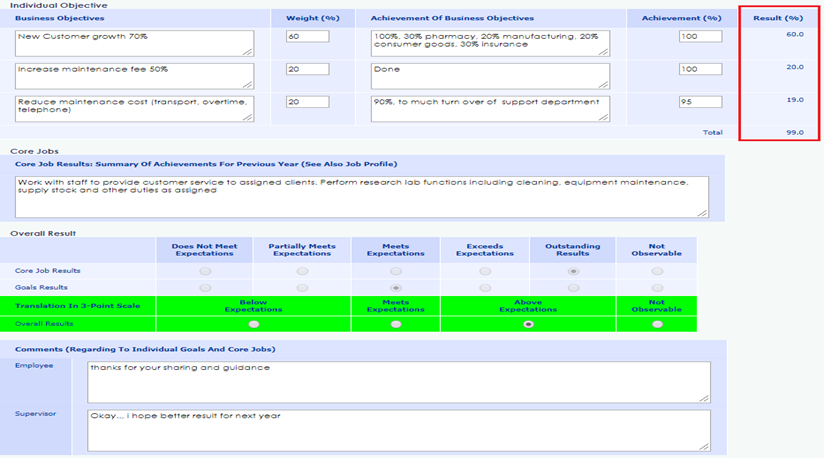The image size is (824, 458).
Task: Click the 'Result (%)' column header
Action: pyautogui.click(x=779, y=18)
